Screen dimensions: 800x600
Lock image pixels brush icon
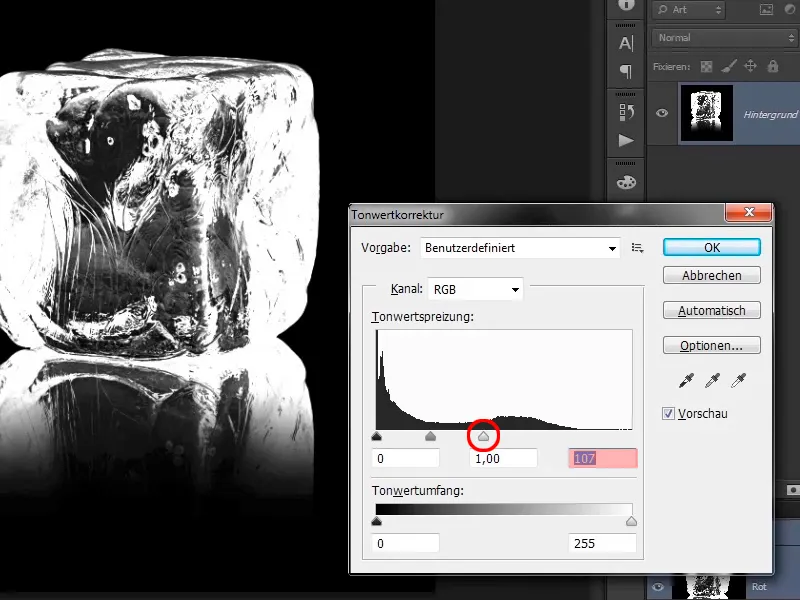[x=729, y=66]
